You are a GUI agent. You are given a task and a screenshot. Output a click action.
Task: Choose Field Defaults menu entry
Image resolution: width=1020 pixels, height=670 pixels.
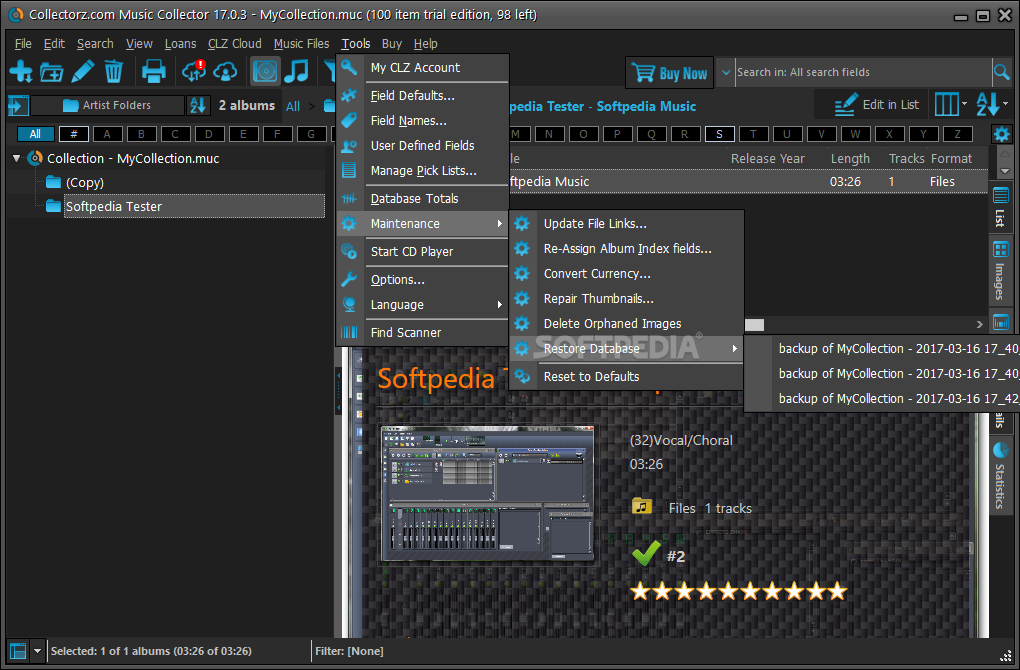pos(422,96)
